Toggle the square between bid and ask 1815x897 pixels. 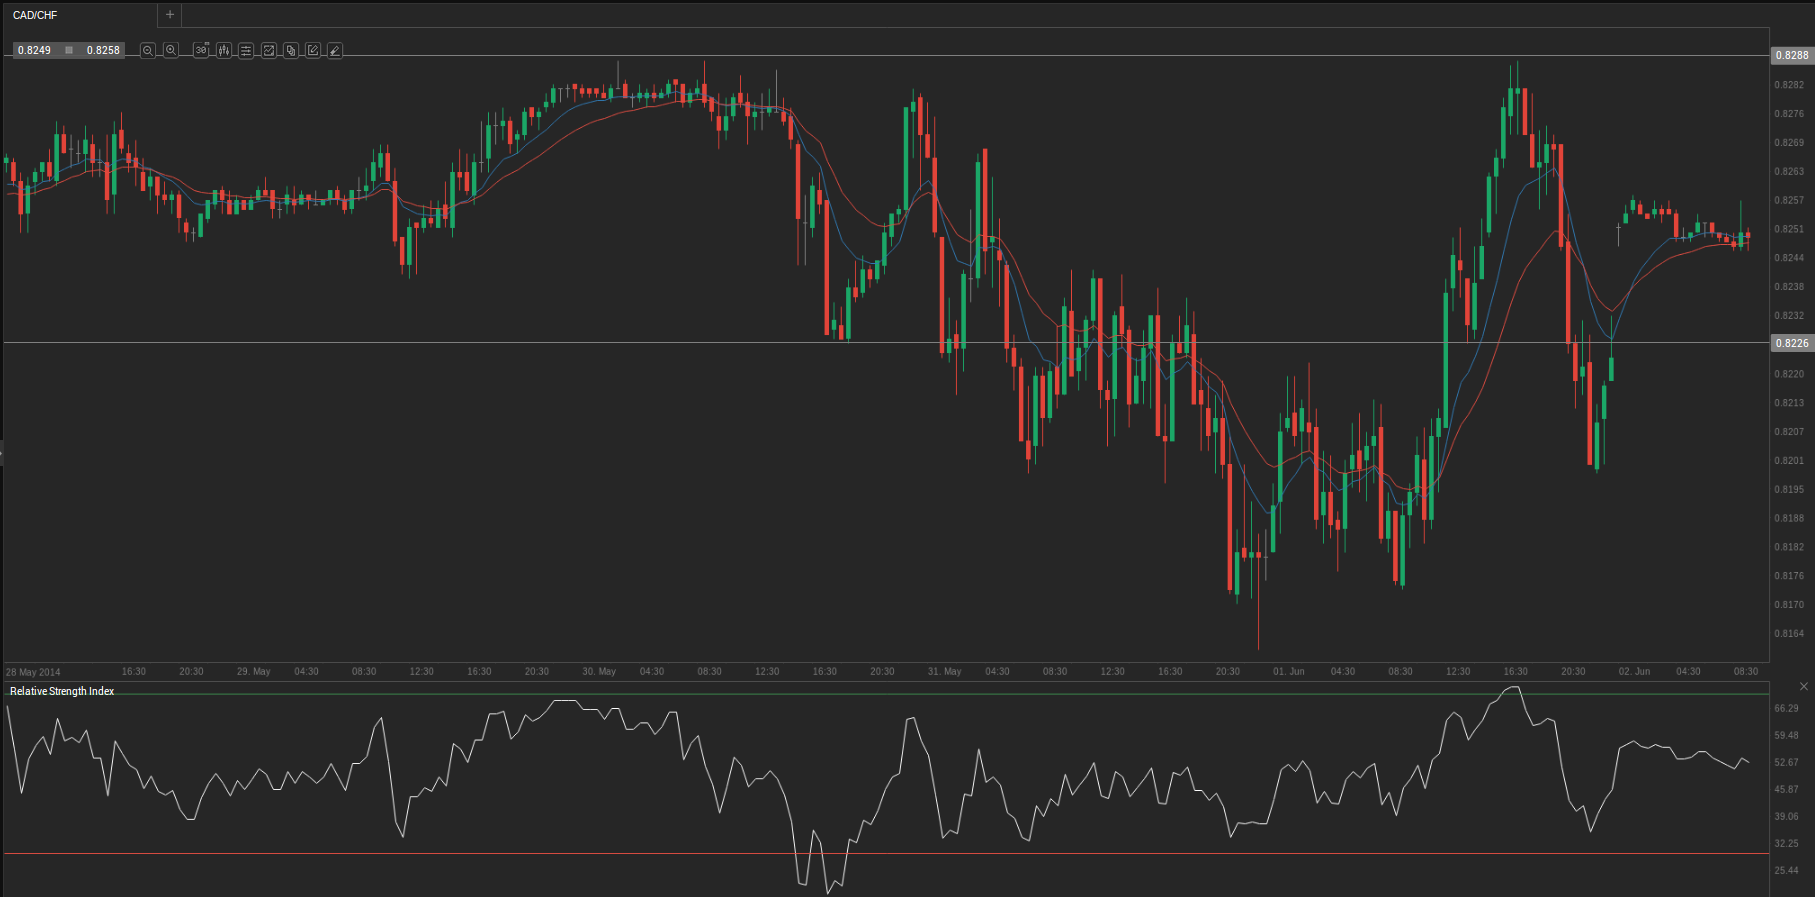pyautogui.click(x=69, y=50)
